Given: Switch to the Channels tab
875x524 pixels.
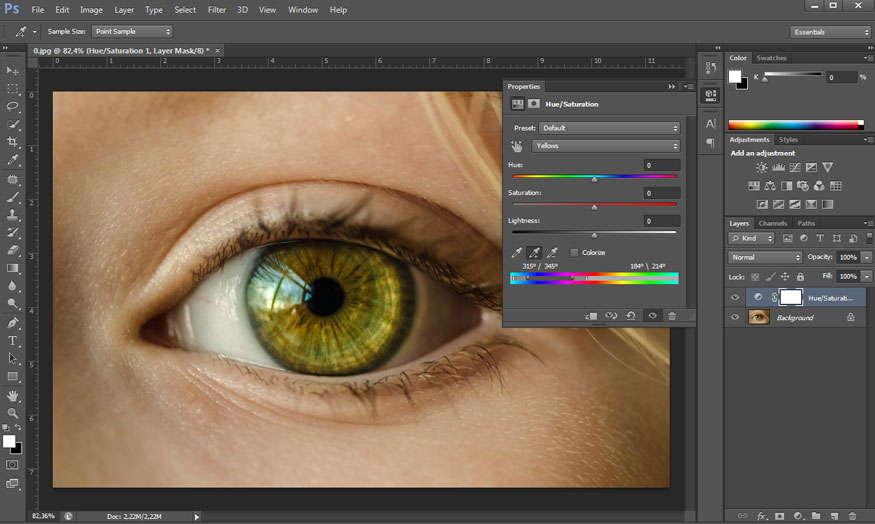Looking at the screenshot, I should 772,223.
